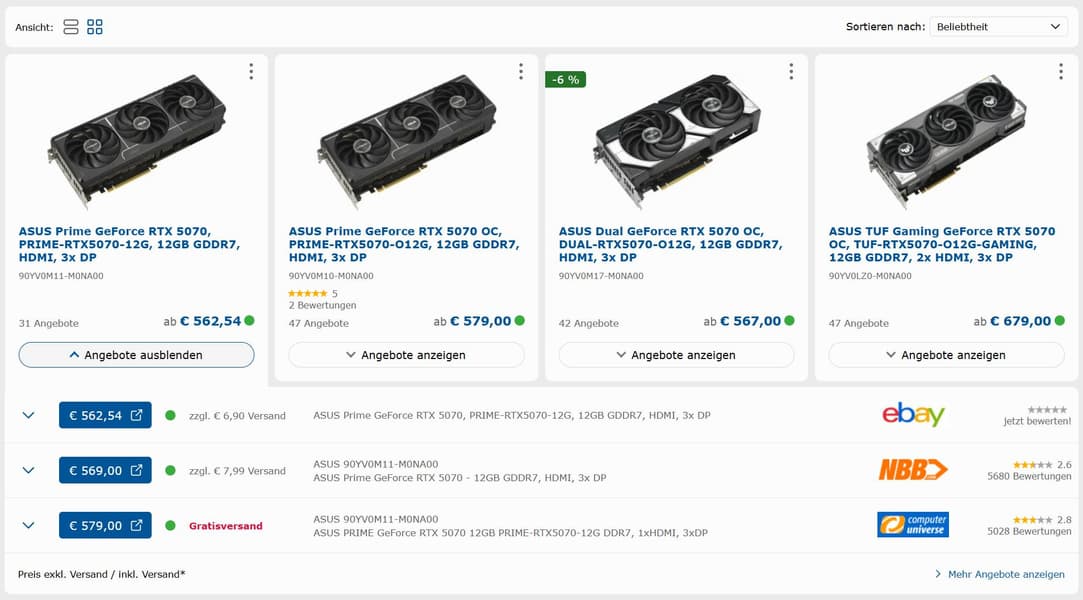Switch to list view layout
Image resolution: width=1083 pixels, height=600 pixels.
point(71,27)
